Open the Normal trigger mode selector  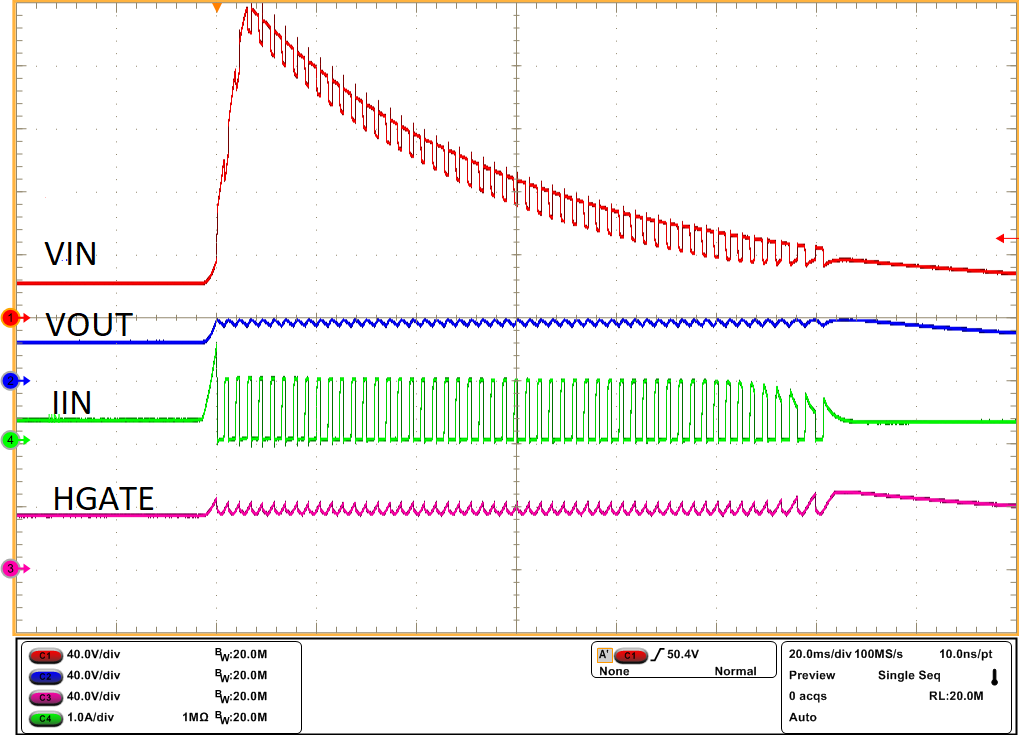pos(738,672)
